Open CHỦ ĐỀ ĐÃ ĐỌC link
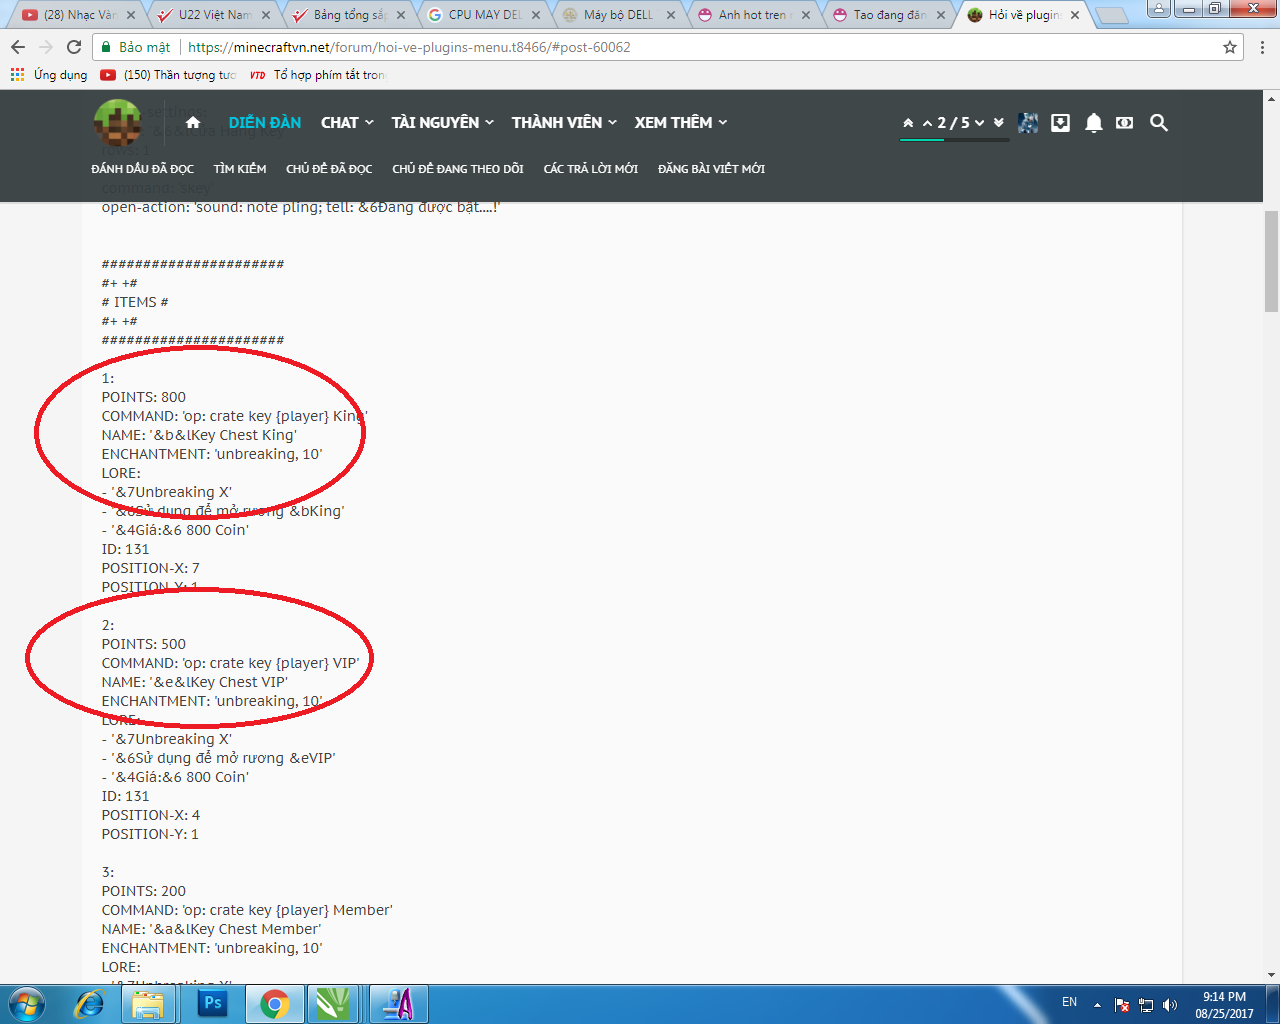This screenshot has height=1024, width=1280. point(329,169)
